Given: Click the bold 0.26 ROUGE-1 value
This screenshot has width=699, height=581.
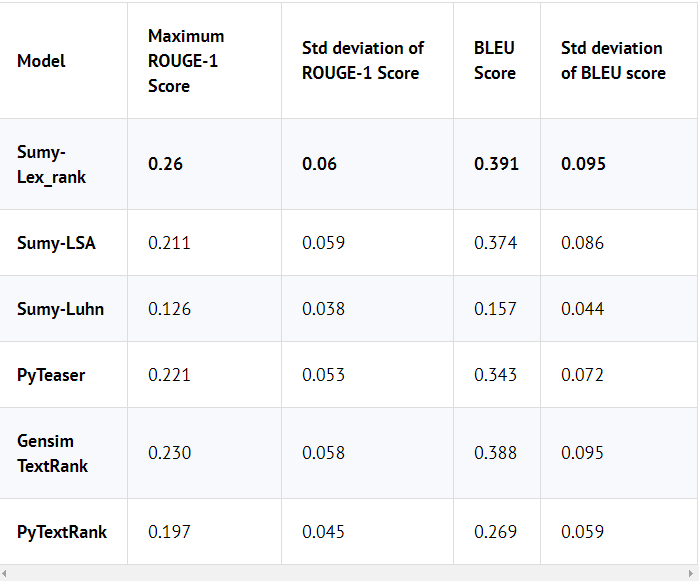Looking at the screenshot, I should [x=165, y=164].
